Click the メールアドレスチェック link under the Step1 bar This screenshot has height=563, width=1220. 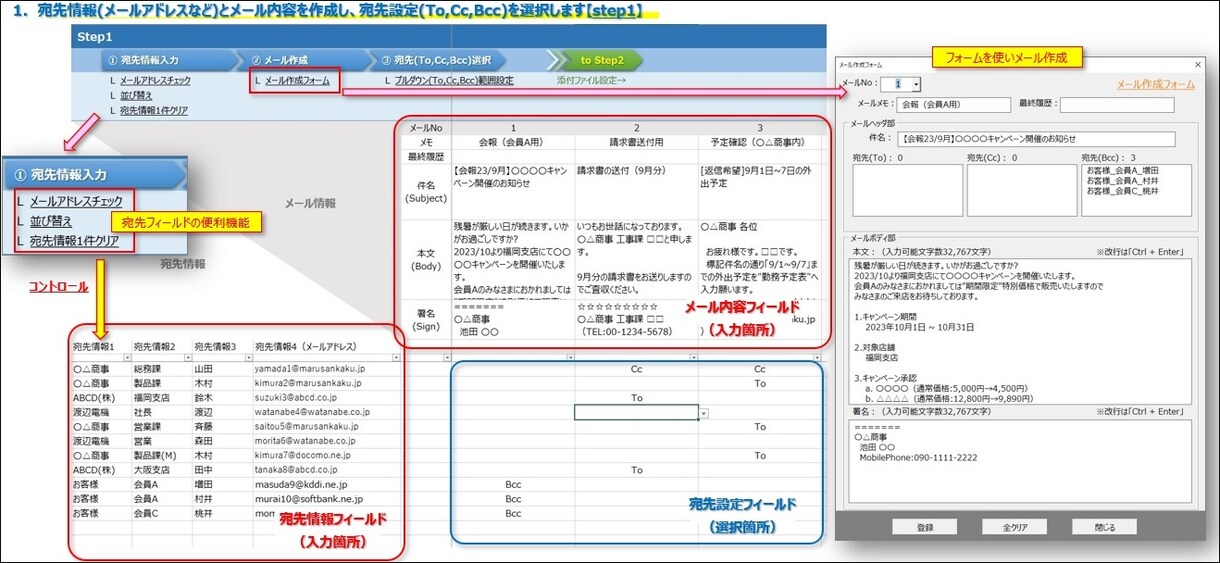click(155, 80)
